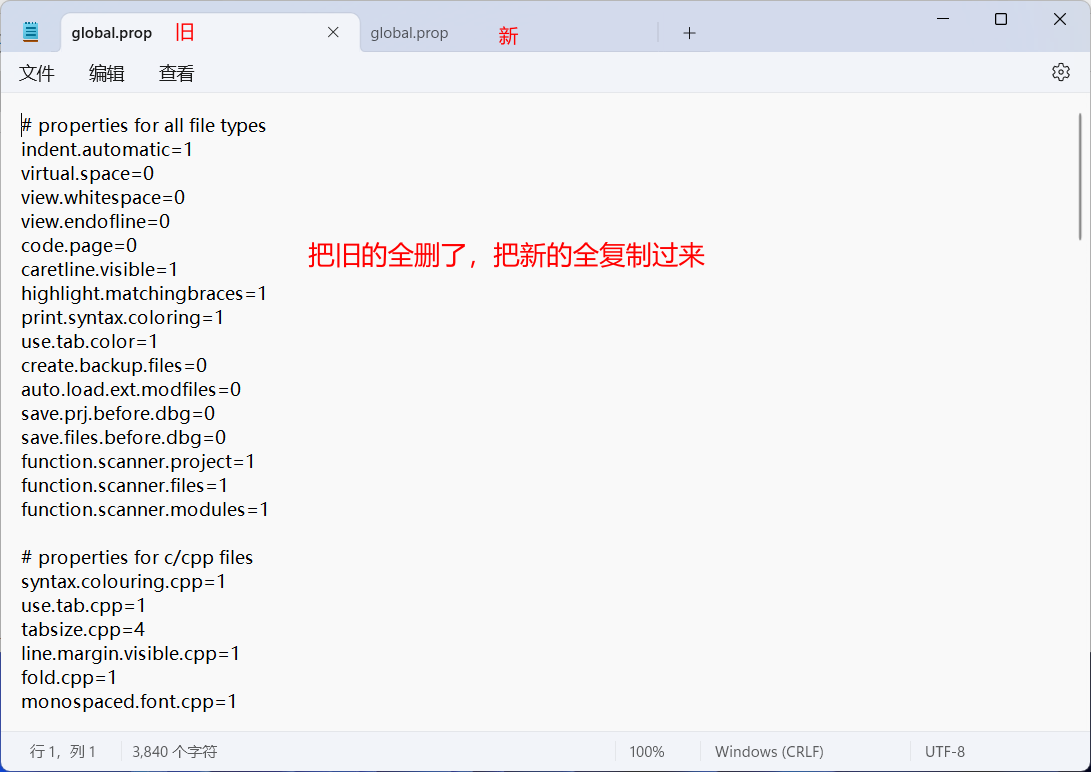This screenshot has width=1091, height=772.
Task: Close the global.prop 旧 tab with its X
Action: coord(333,31)
